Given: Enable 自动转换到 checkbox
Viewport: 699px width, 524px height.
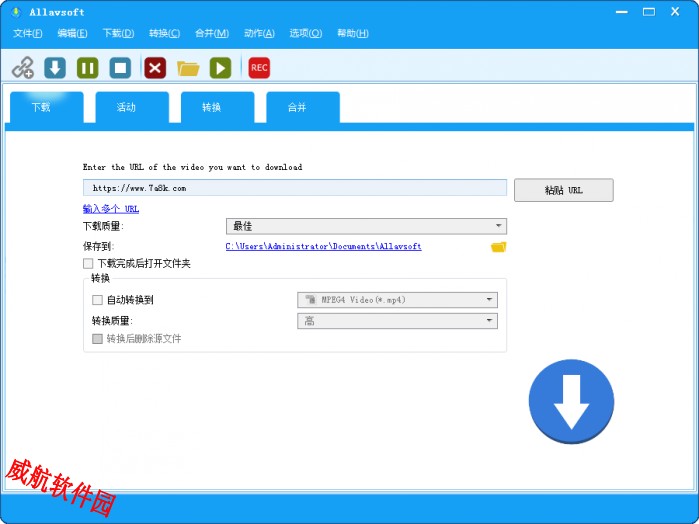Looking at the screenshot, I should click(97, 300).
